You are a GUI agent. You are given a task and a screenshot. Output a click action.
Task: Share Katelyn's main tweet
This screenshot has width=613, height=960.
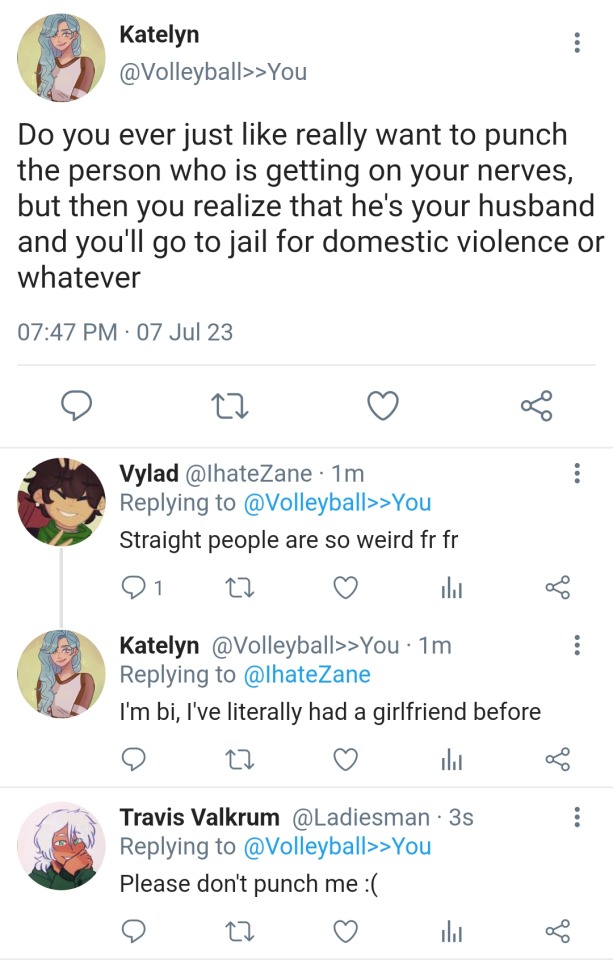pyautogui.click(x=536, y=406)
